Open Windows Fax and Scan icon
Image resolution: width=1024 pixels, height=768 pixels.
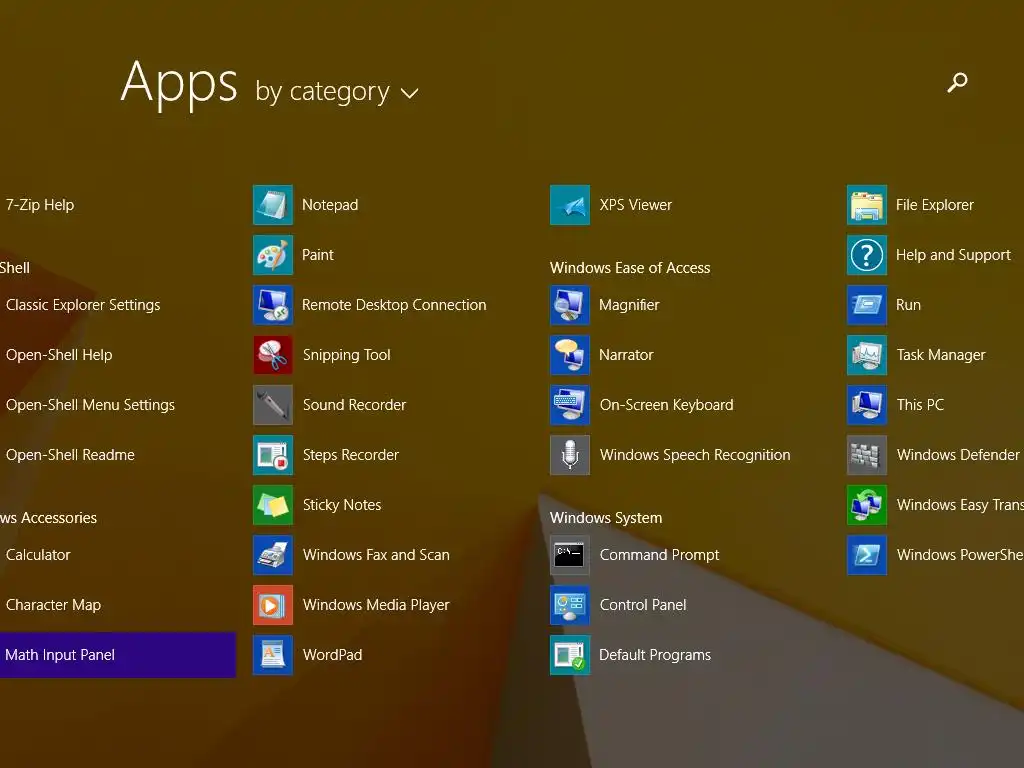click(272, 554)
